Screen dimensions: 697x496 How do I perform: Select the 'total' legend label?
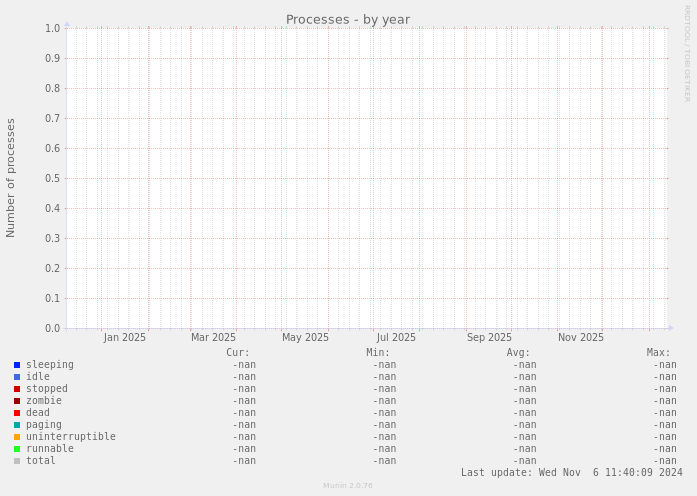point(40,461)
